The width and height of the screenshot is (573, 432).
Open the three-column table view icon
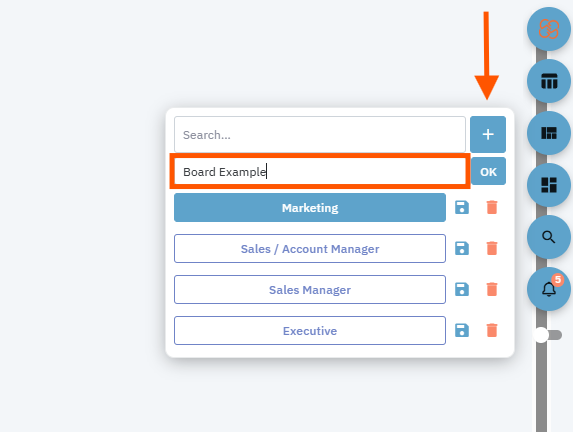pos(549,81)
